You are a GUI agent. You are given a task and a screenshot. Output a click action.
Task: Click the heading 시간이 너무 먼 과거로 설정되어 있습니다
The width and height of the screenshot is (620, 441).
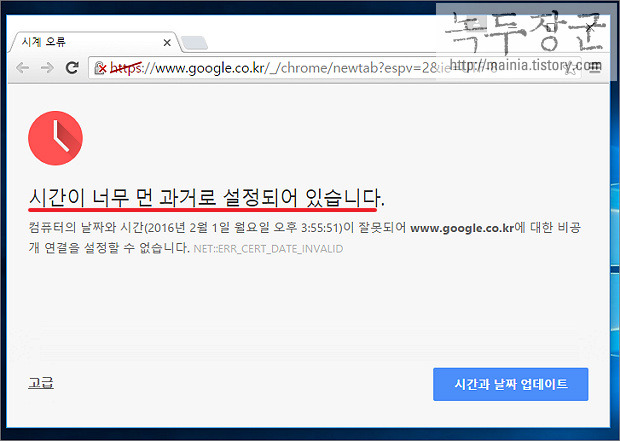pyautogui.click(x=206, y=197)
